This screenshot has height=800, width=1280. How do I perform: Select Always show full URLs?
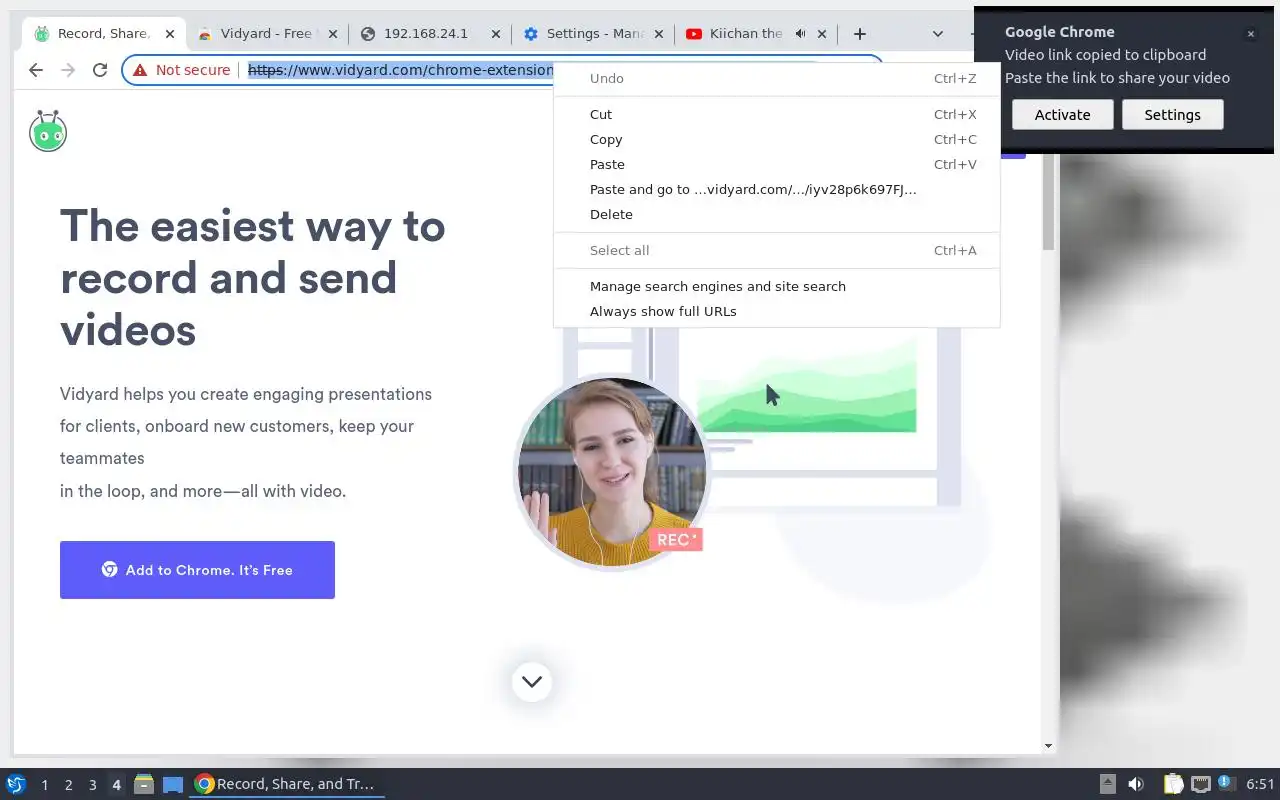[776, 311]
